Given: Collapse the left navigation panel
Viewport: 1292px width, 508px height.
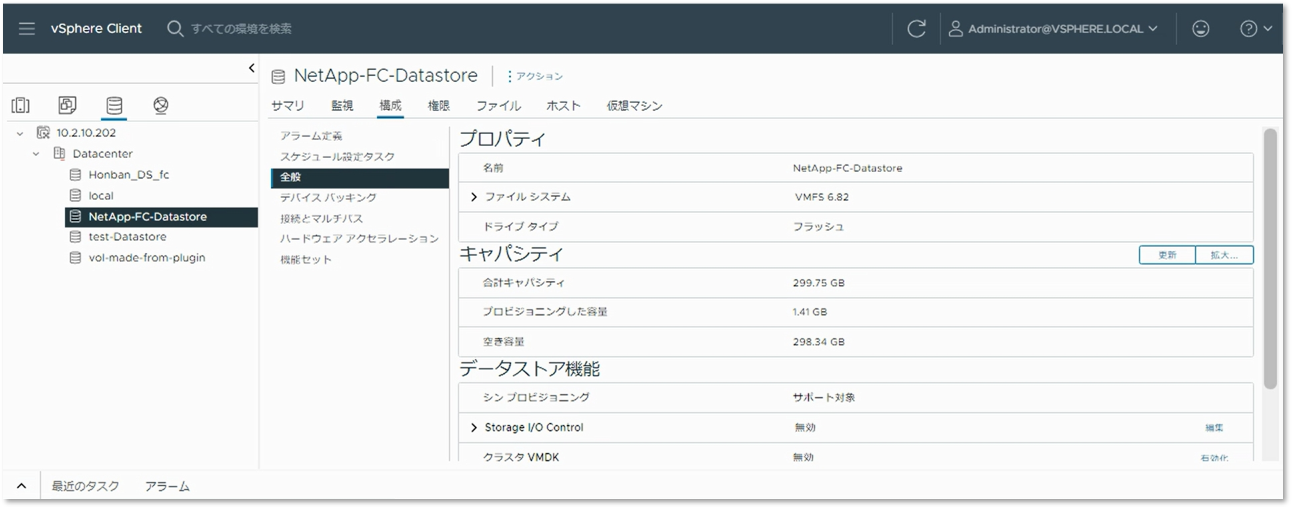Looking at the screenshot, I should pyautogui.click(x=251, y=68).
